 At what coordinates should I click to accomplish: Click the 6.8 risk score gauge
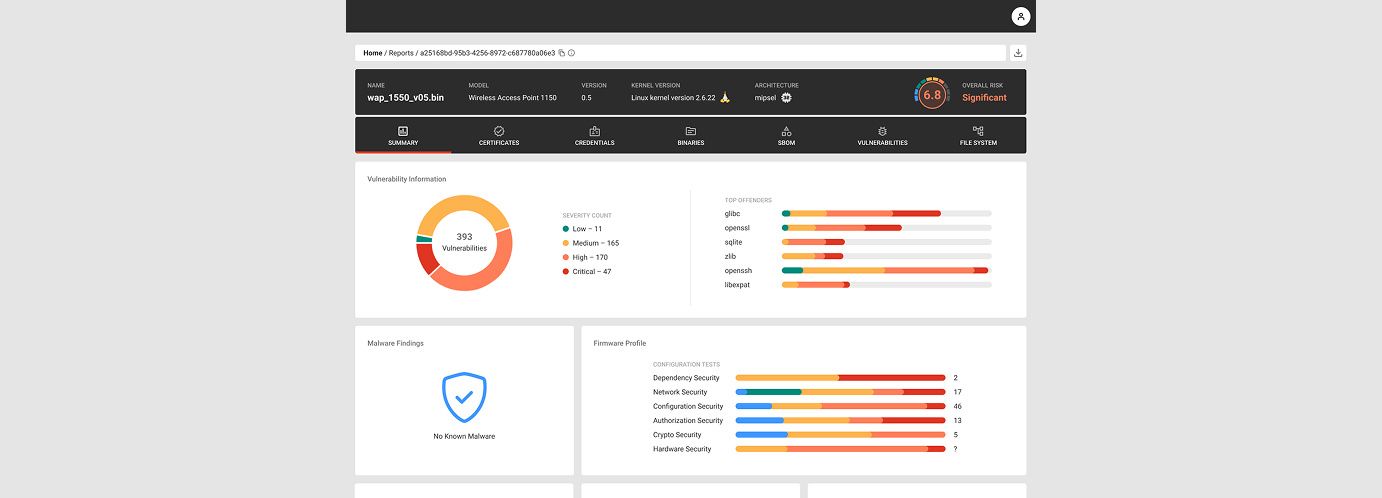click(932, 95)
